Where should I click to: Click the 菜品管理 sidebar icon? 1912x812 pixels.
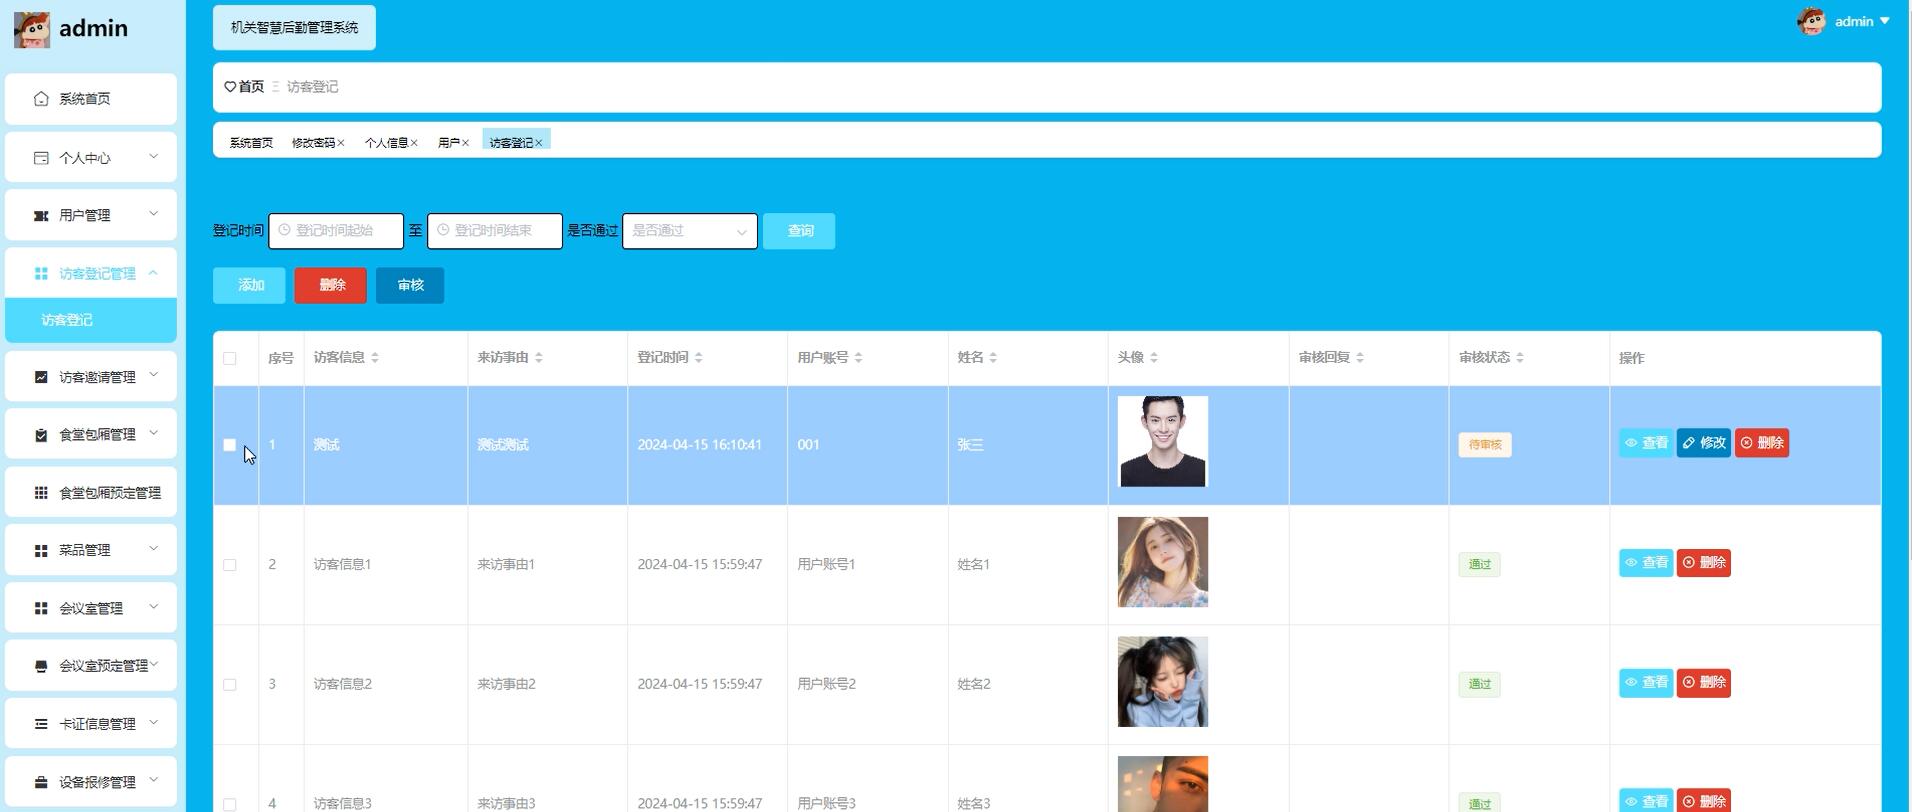pos(41,550)
